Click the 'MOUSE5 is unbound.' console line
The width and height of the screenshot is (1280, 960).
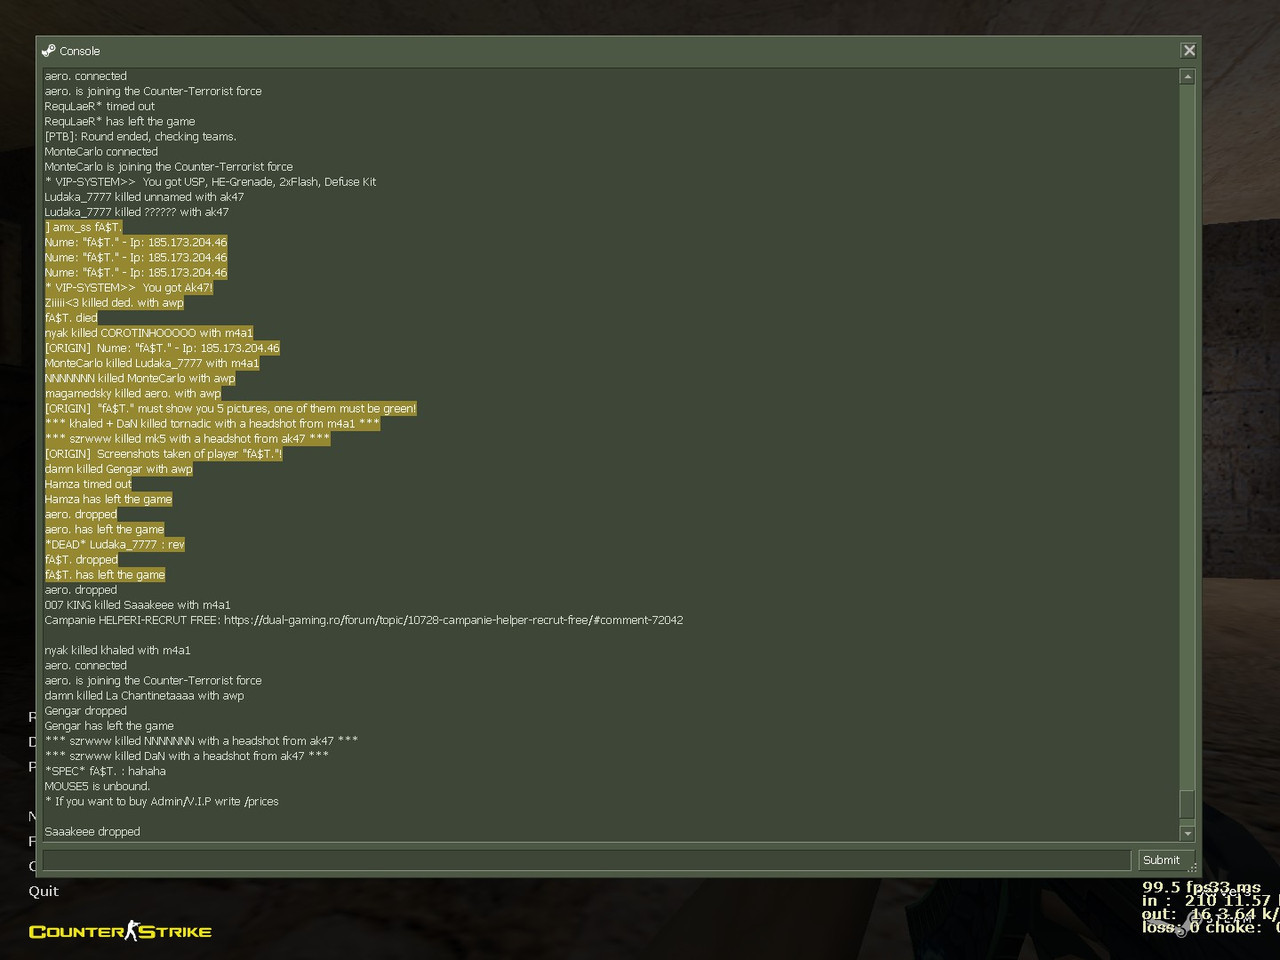pyautogui.click(x=97, y=786)
